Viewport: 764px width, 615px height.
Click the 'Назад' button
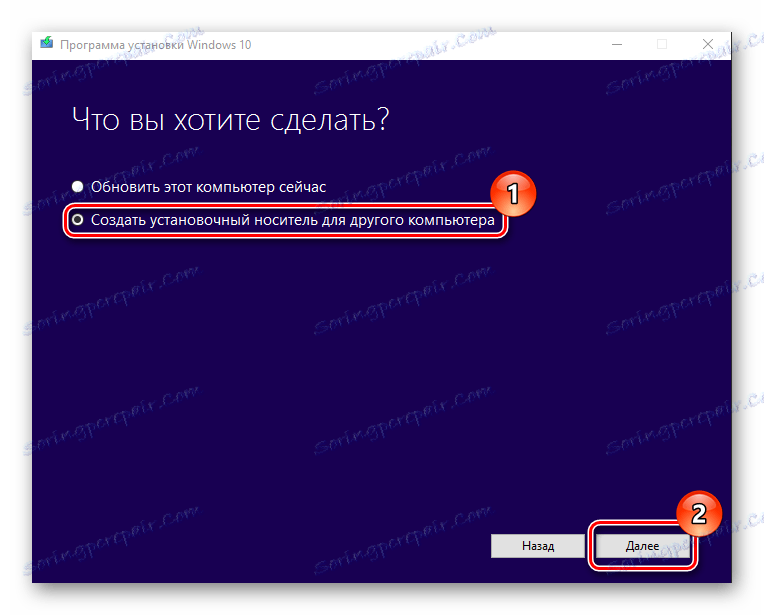[x=538, y=546]
